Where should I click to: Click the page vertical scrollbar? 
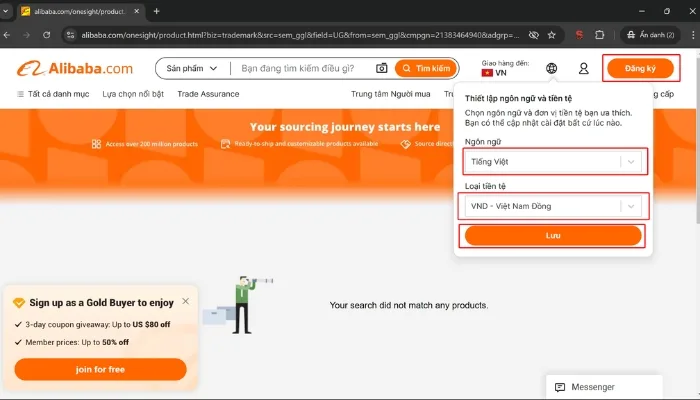pyautogui.click(x=697, y=134)
